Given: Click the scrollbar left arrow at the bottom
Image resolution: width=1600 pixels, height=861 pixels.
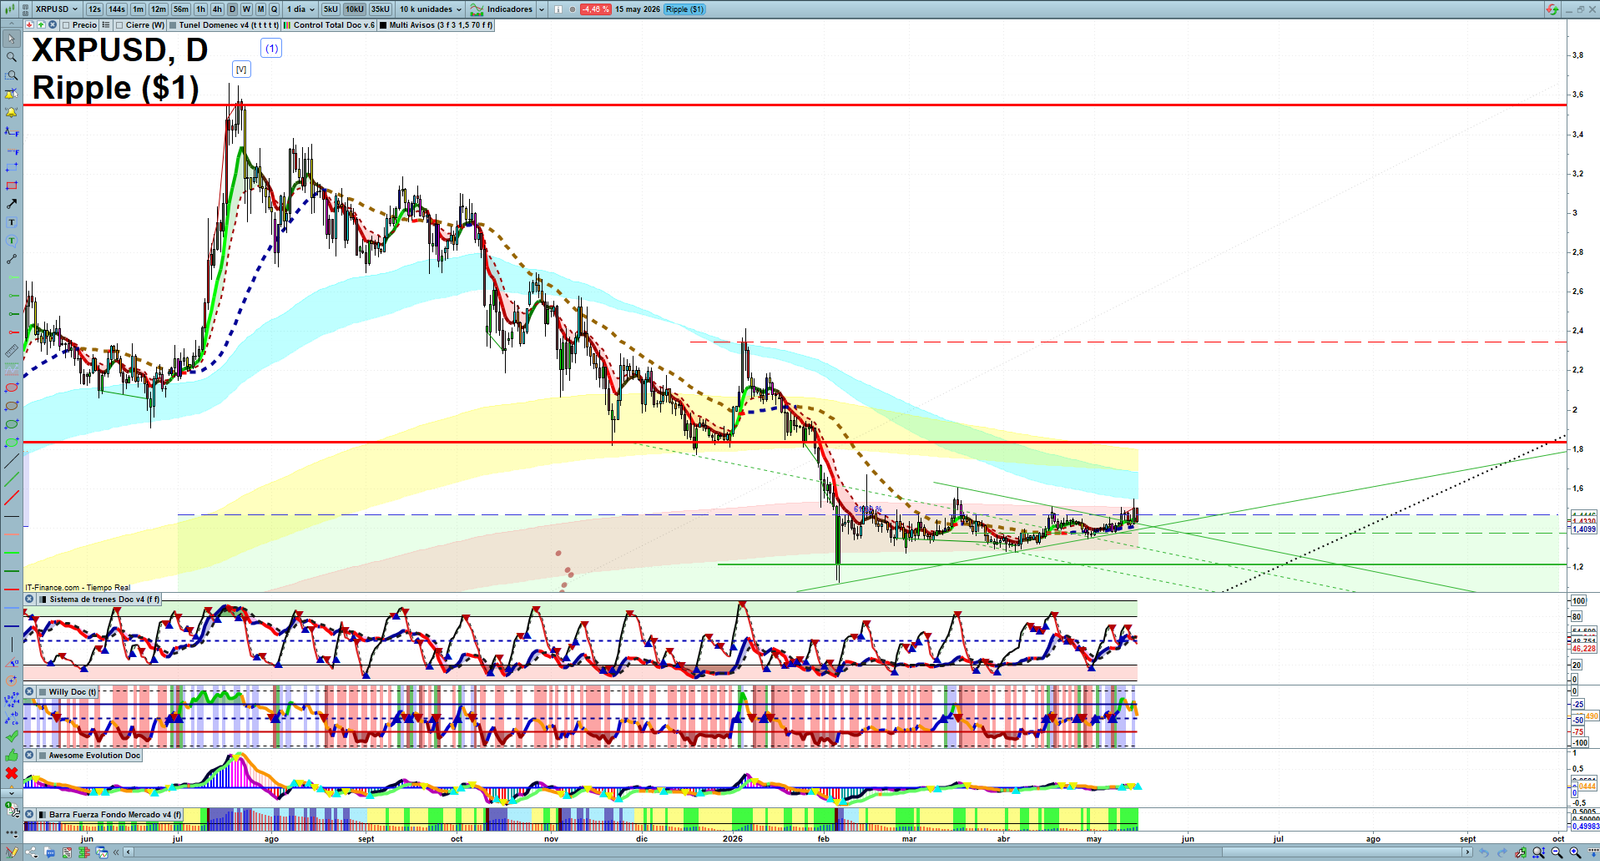Looking at the screenshot, I should (128, 852).
